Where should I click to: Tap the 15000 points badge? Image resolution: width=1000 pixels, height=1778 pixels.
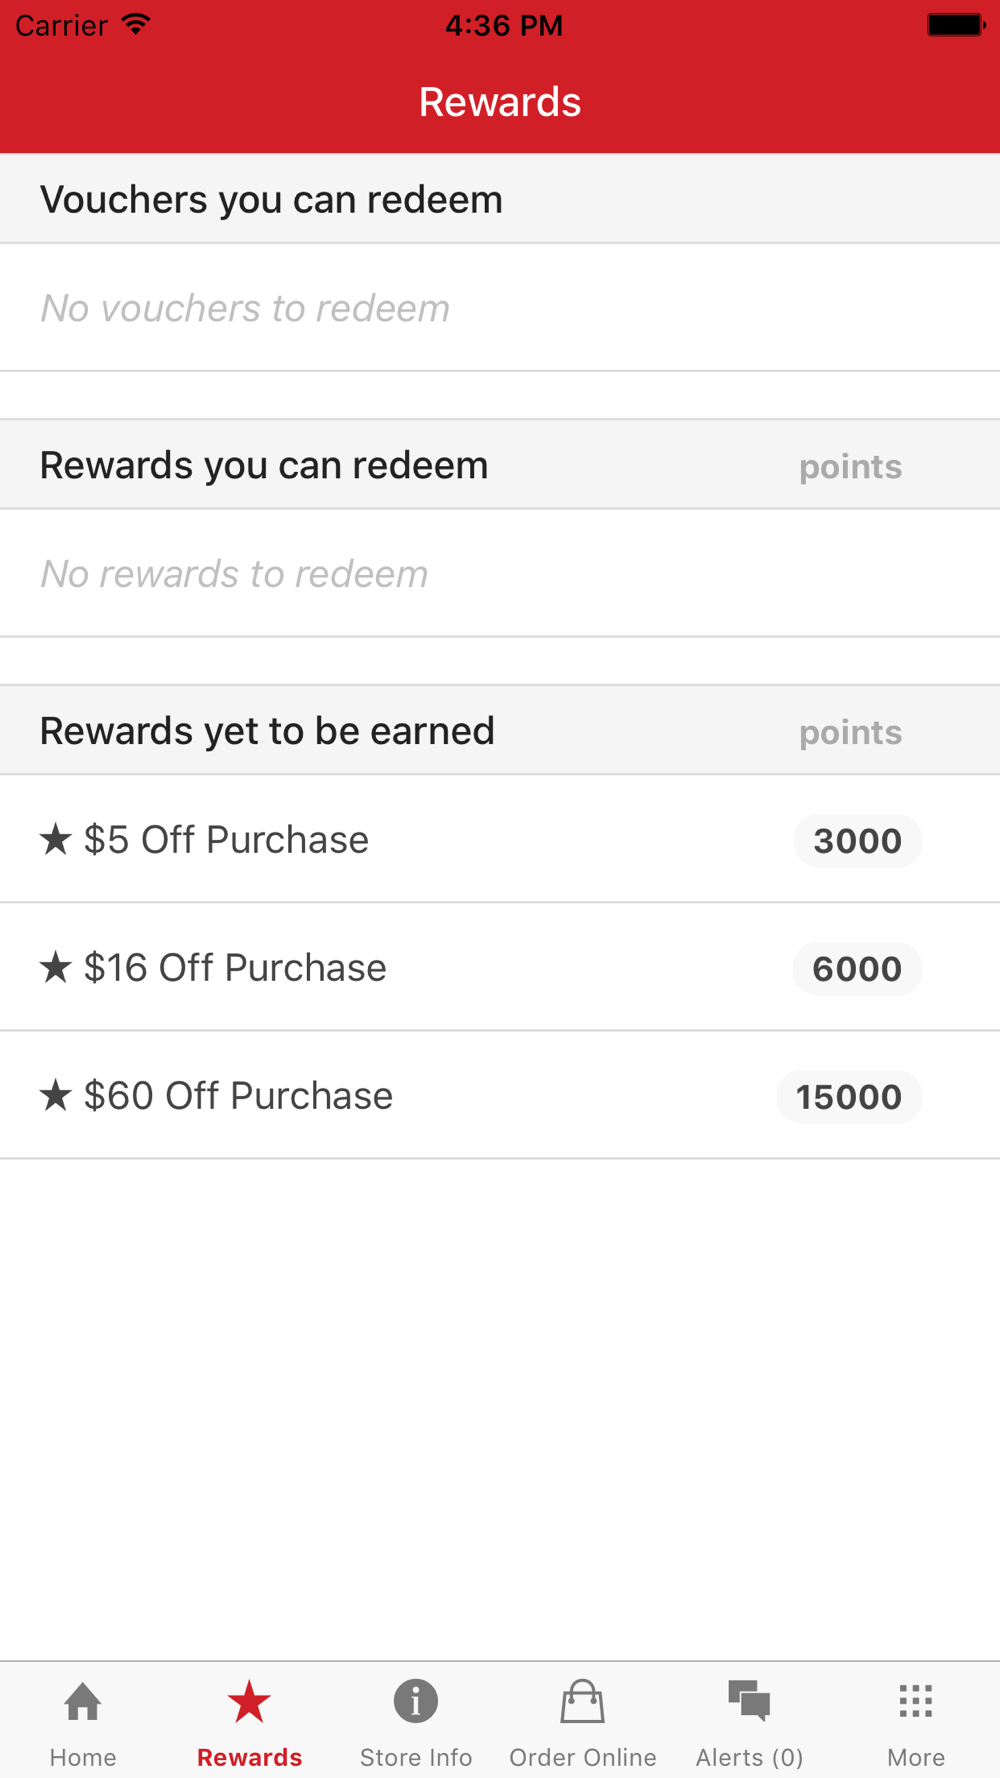[849, 1097]
